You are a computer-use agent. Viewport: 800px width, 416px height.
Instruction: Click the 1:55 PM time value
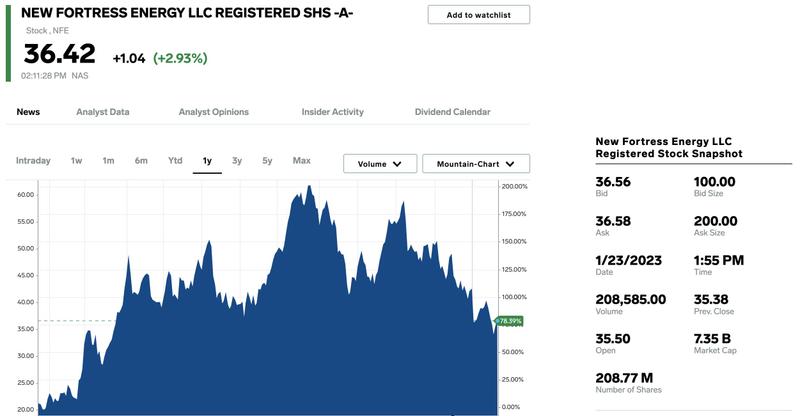(x=719, y=260)
